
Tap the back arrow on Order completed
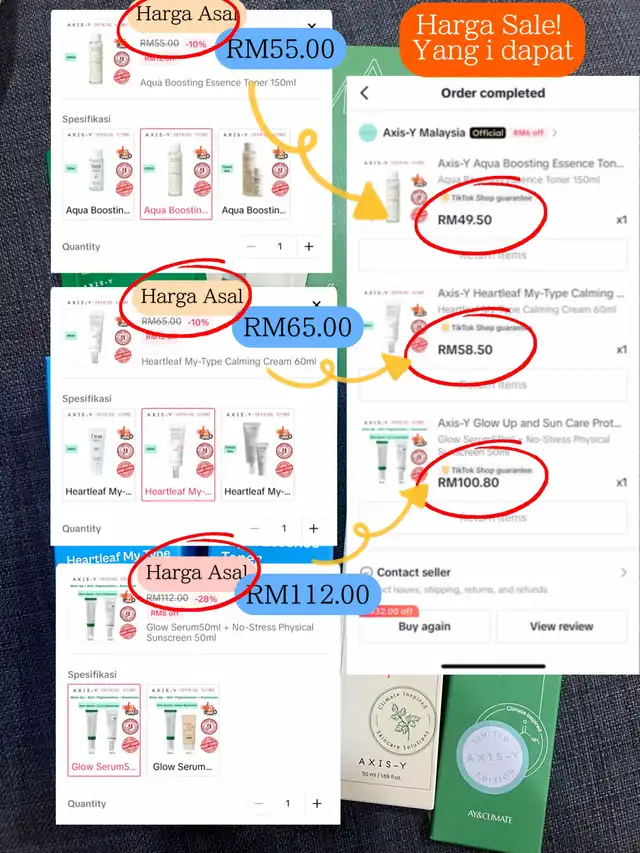click(364, 93)
